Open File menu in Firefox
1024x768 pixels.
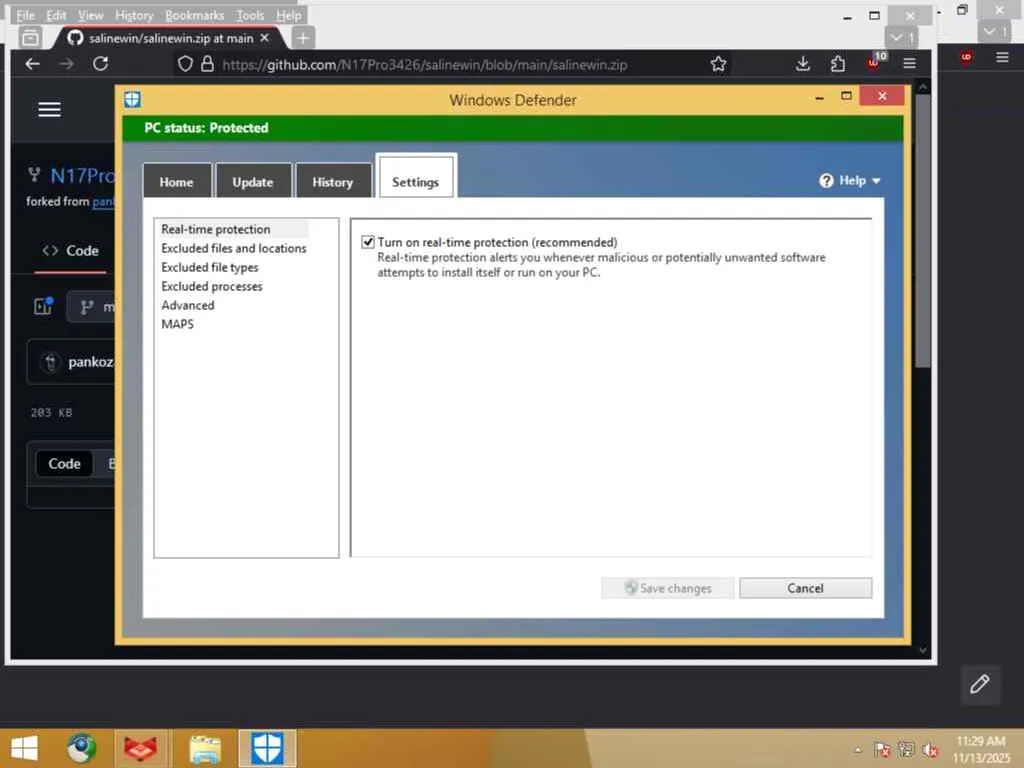(x=25, y=15)
